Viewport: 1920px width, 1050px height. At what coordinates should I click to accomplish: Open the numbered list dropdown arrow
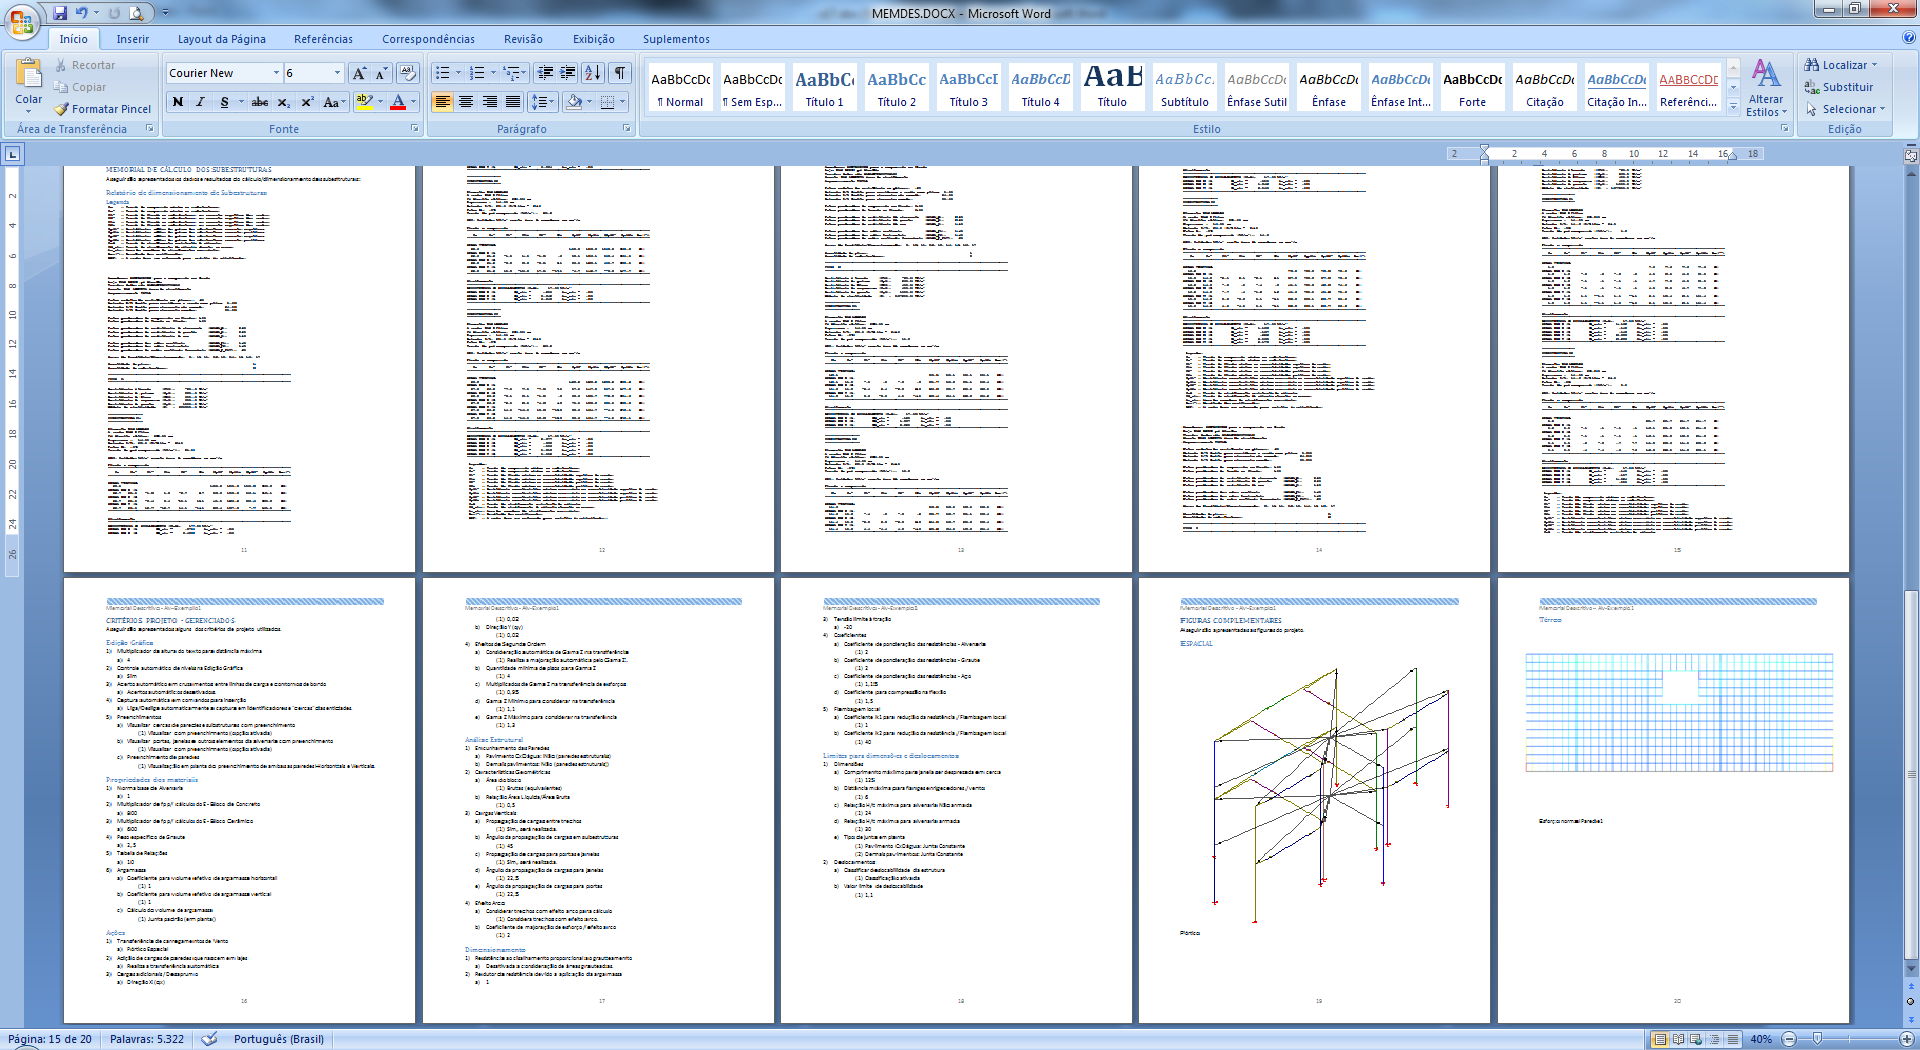(493, 73)
